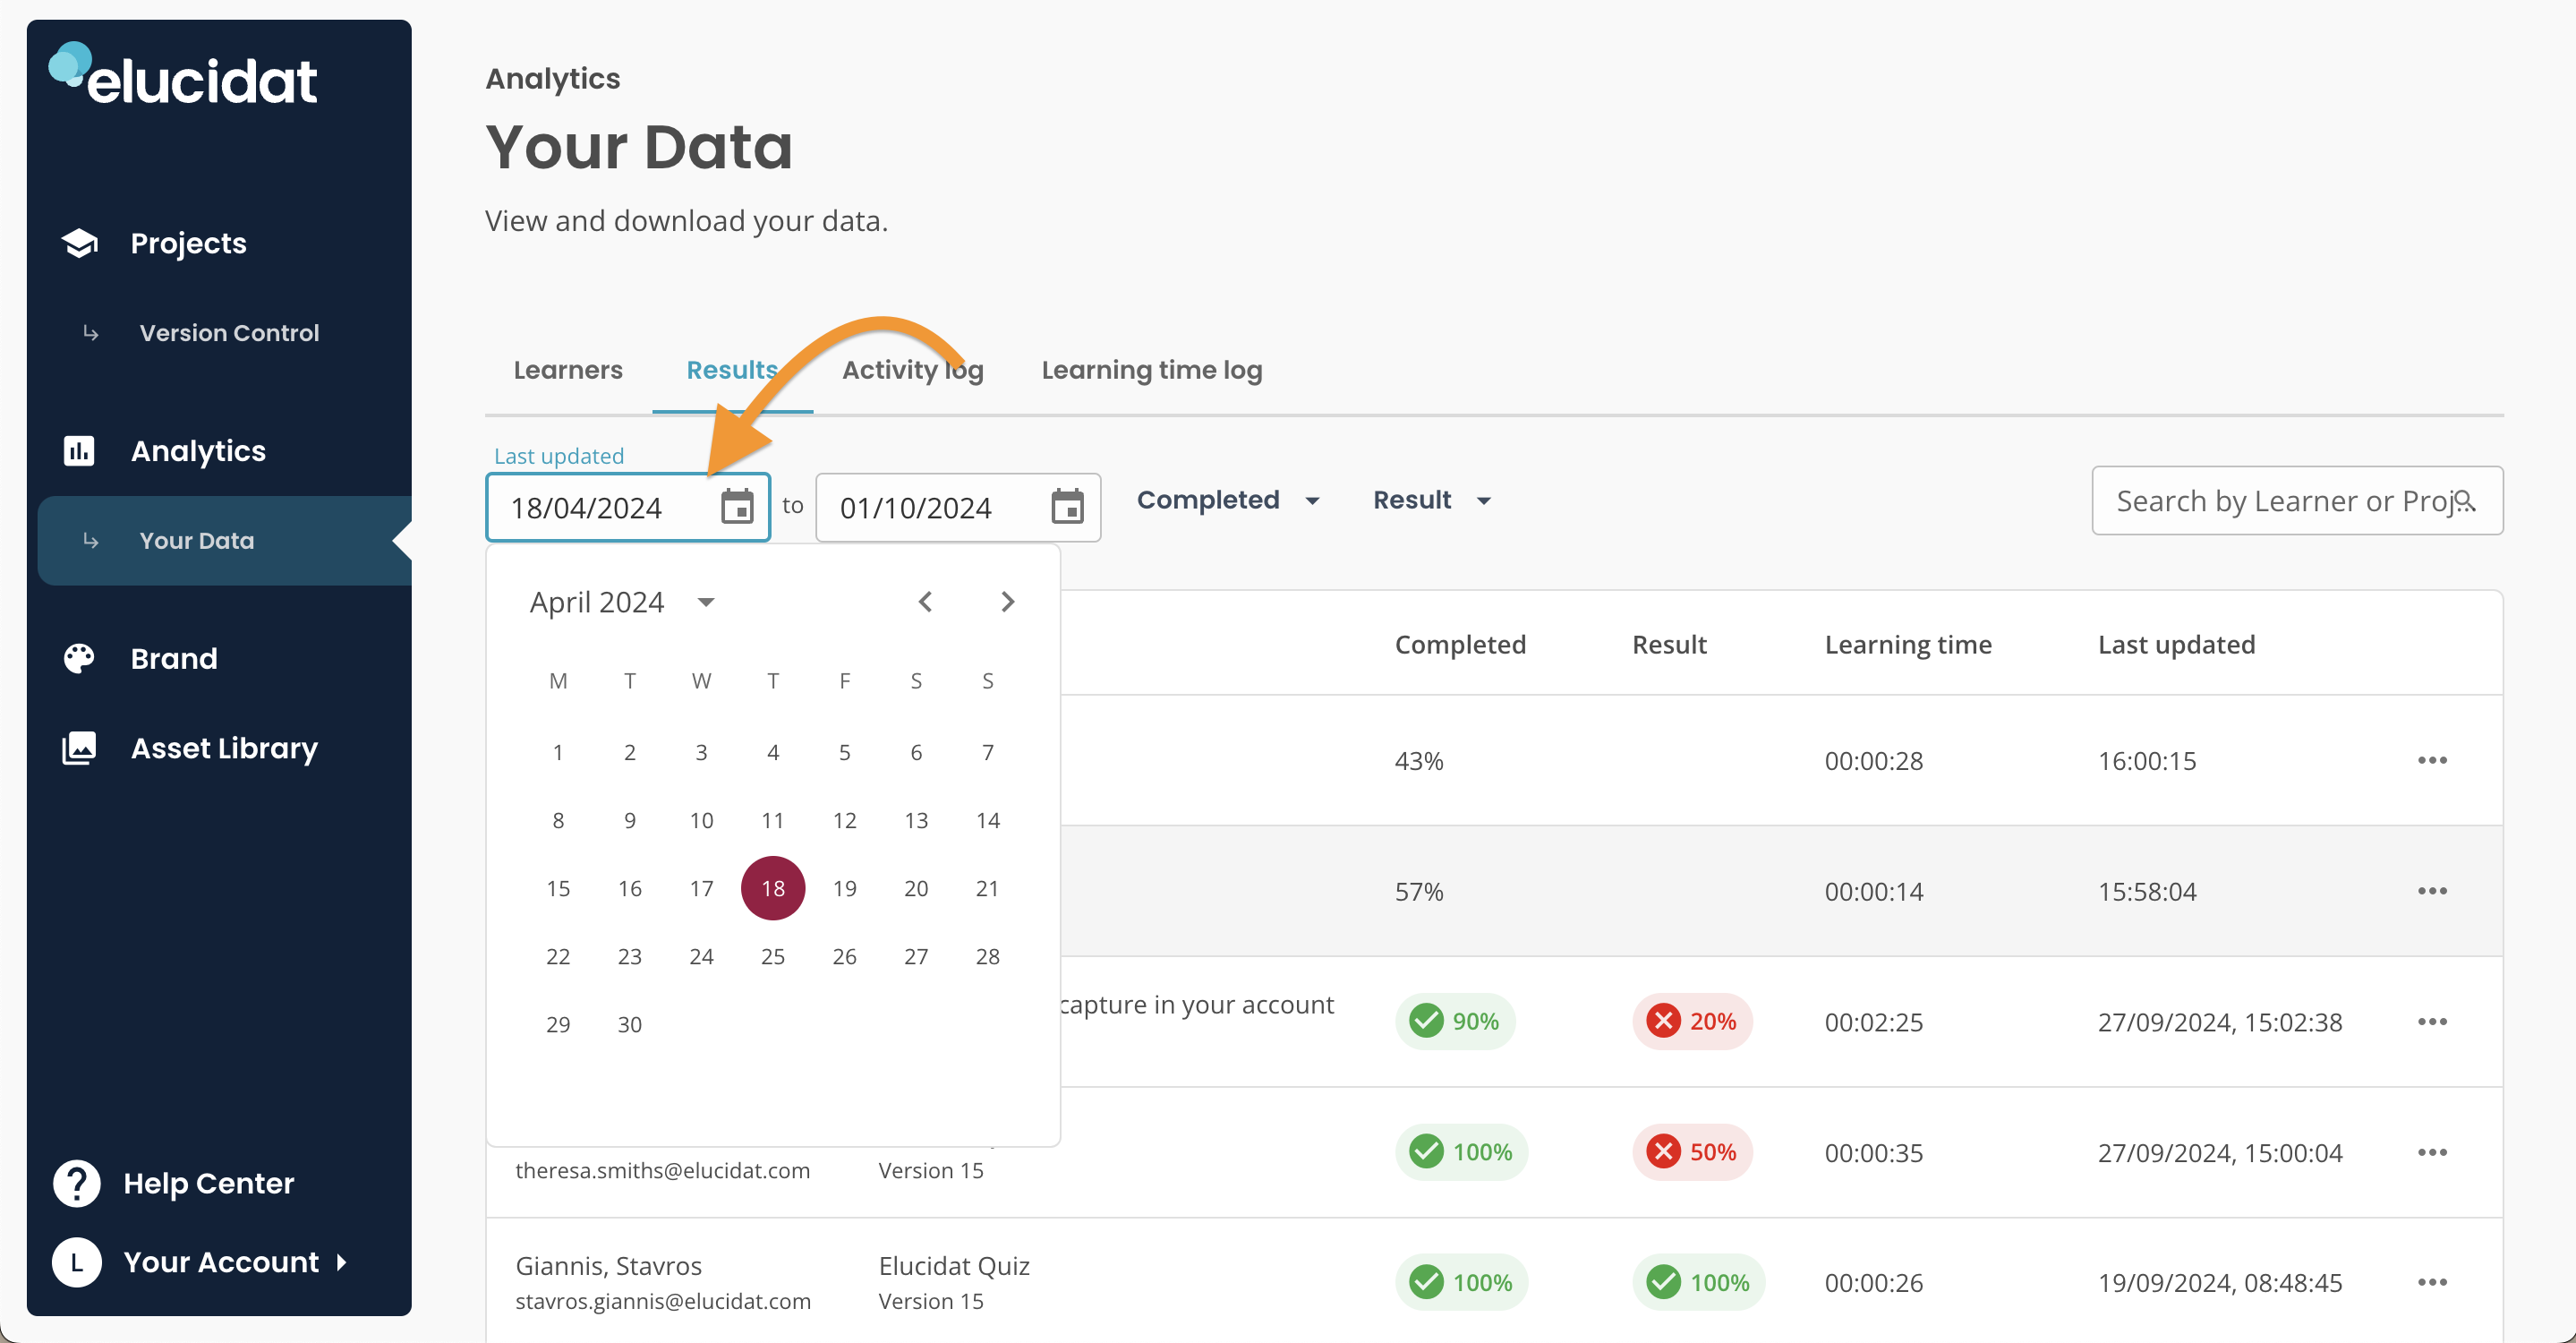Open the Analytics sidebar item
Image resolution: width=2576 pixels, height=1343 pixels.
[198, 451]
